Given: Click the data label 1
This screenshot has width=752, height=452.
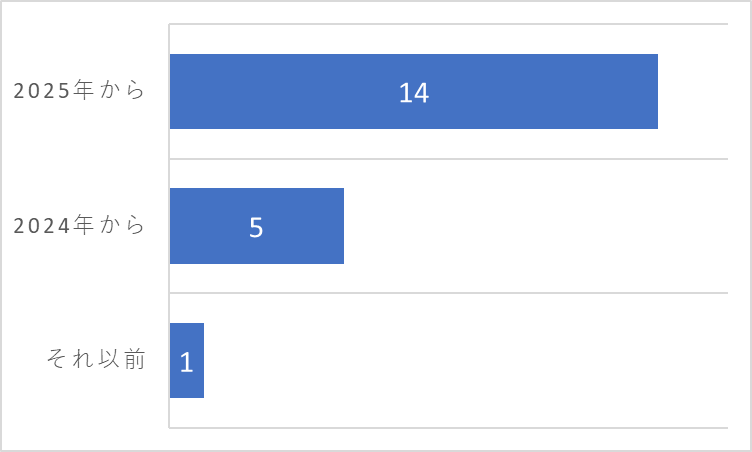Looking at the screenshot, I should (187, 362).
